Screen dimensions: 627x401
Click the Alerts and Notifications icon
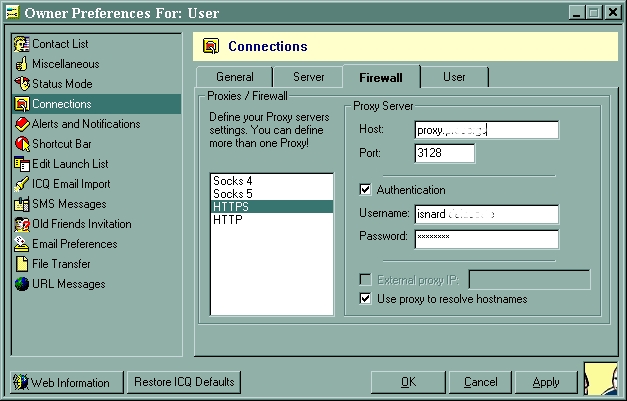coord(22,124)
